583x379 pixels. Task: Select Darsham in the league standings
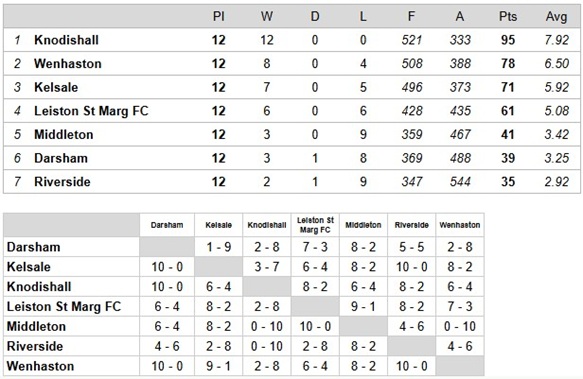click(x=61, y=158)
